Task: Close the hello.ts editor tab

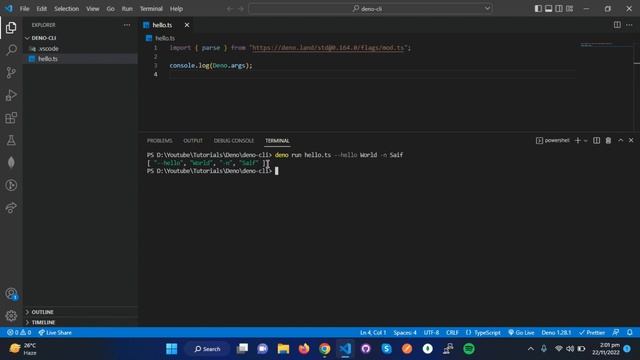Action: (187, 25)
